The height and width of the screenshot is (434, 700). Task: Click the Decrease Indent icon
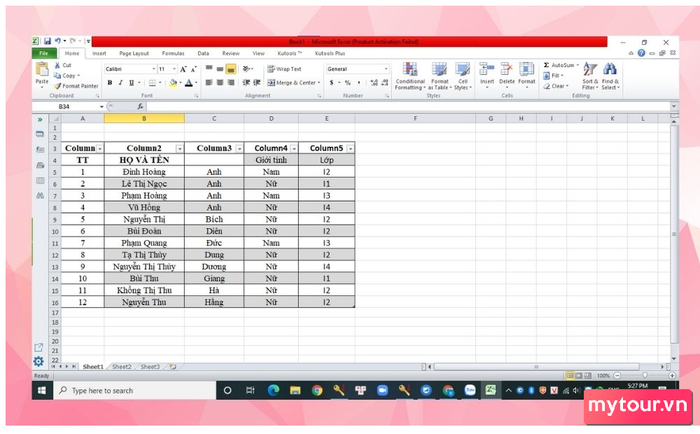pyautogui.click(x=246, y=83)
